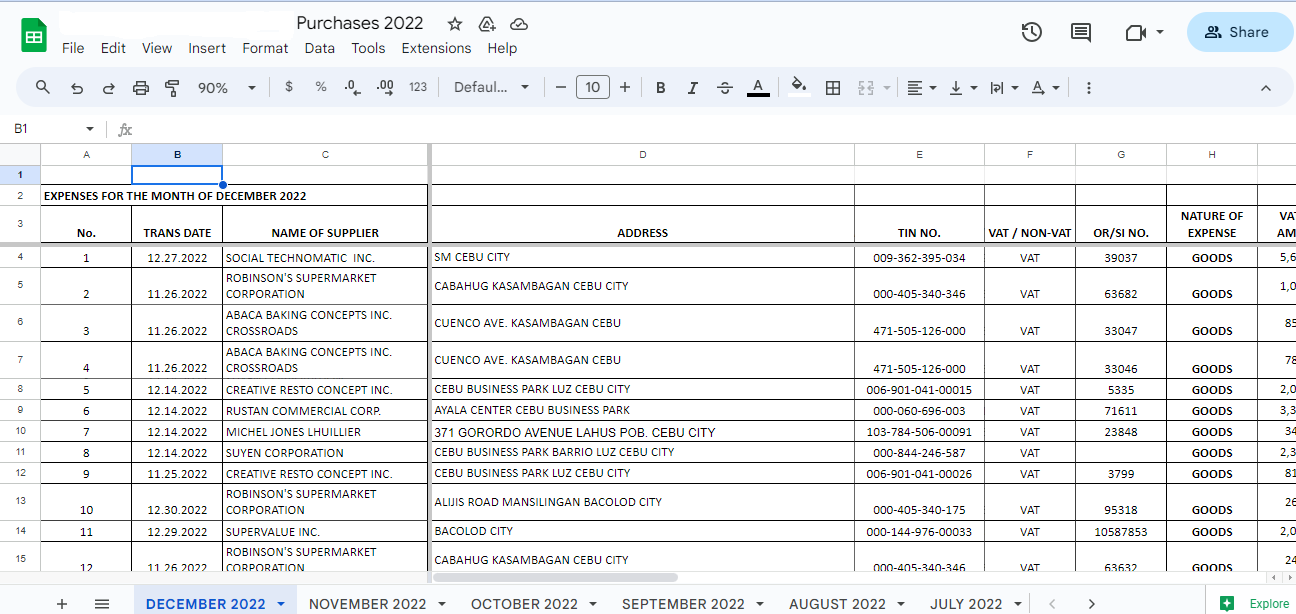Click the Explore button

tap(1256, 603)
